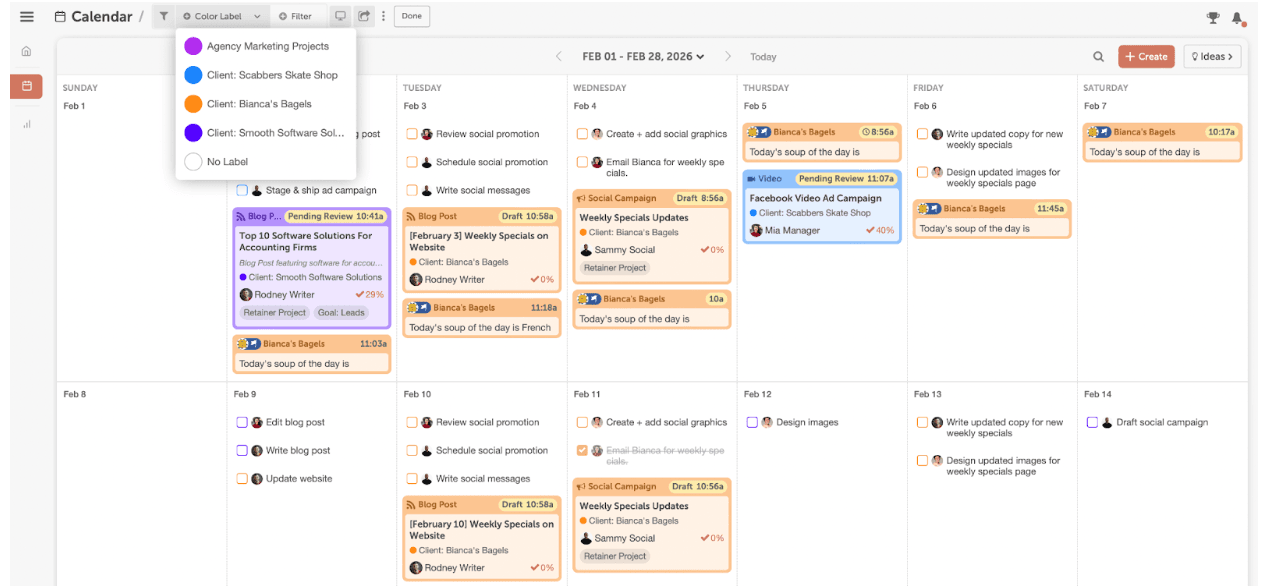Open the three-dot more options menu
Viewport: 1268px width, 588px height.
pos(383,16)
